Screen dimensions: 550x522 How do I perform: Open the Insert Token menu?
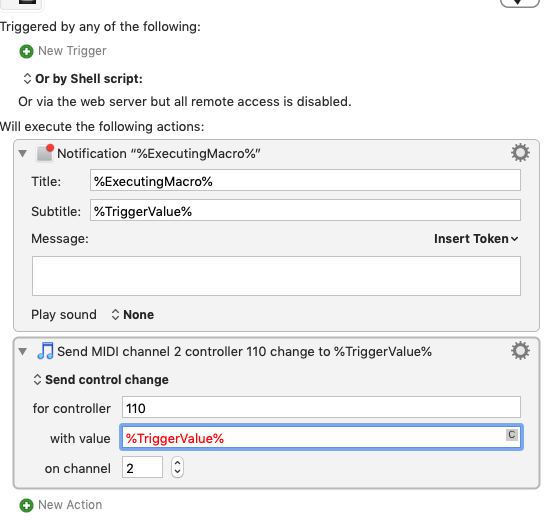(476, 239)
